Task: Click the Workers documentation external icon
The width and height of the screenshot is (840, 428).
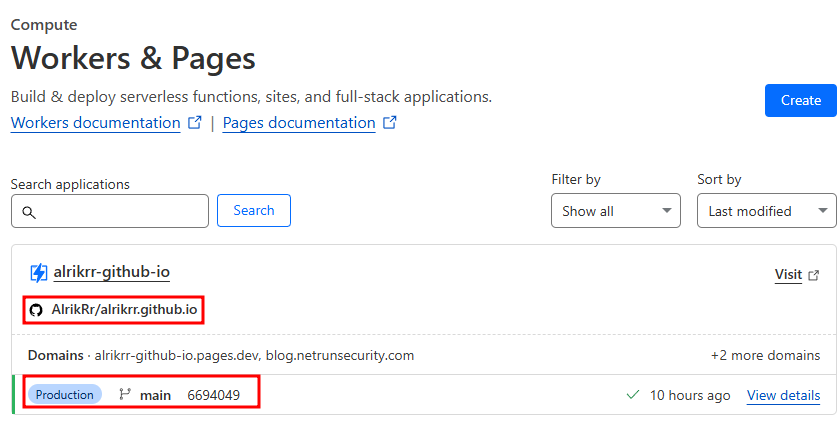Action: tap(195, 123)
